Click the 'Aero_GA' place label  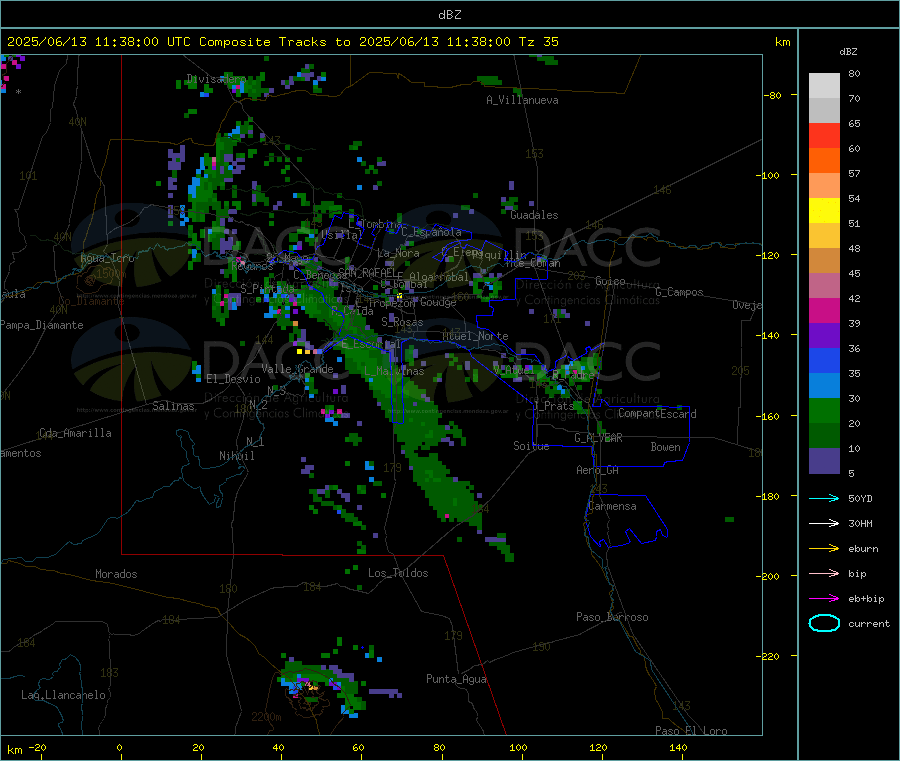[x=597, y=471]
